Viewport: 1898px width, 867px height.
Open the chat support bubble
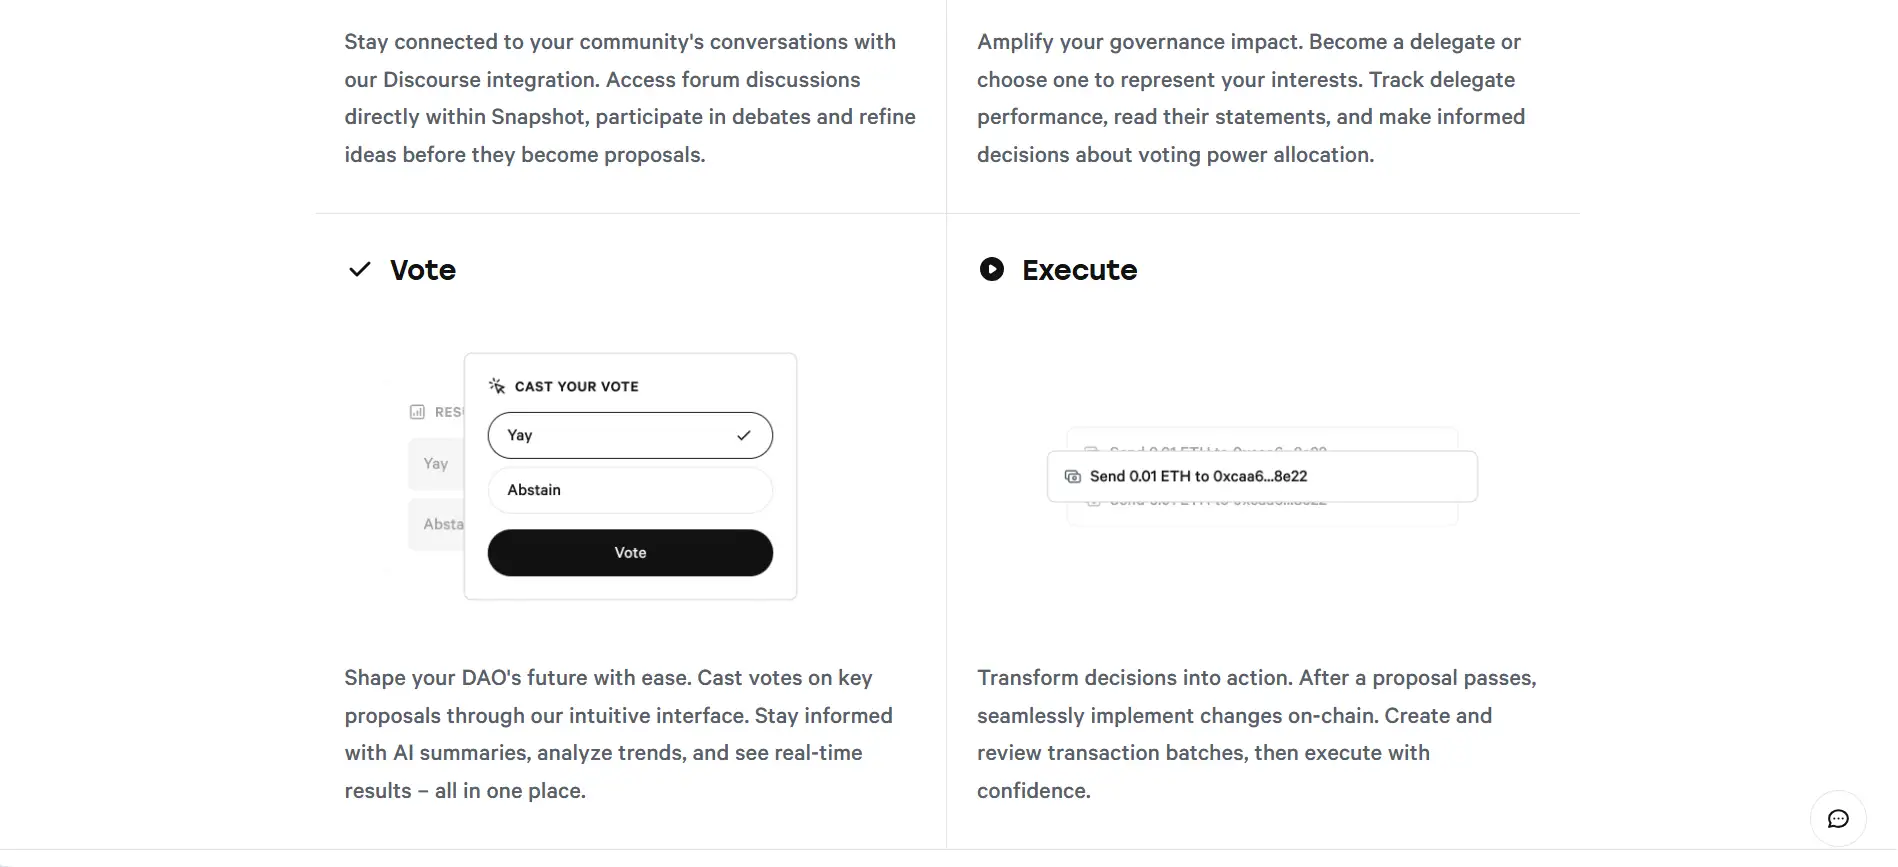pyautogui.click(x=1837, y=819)
